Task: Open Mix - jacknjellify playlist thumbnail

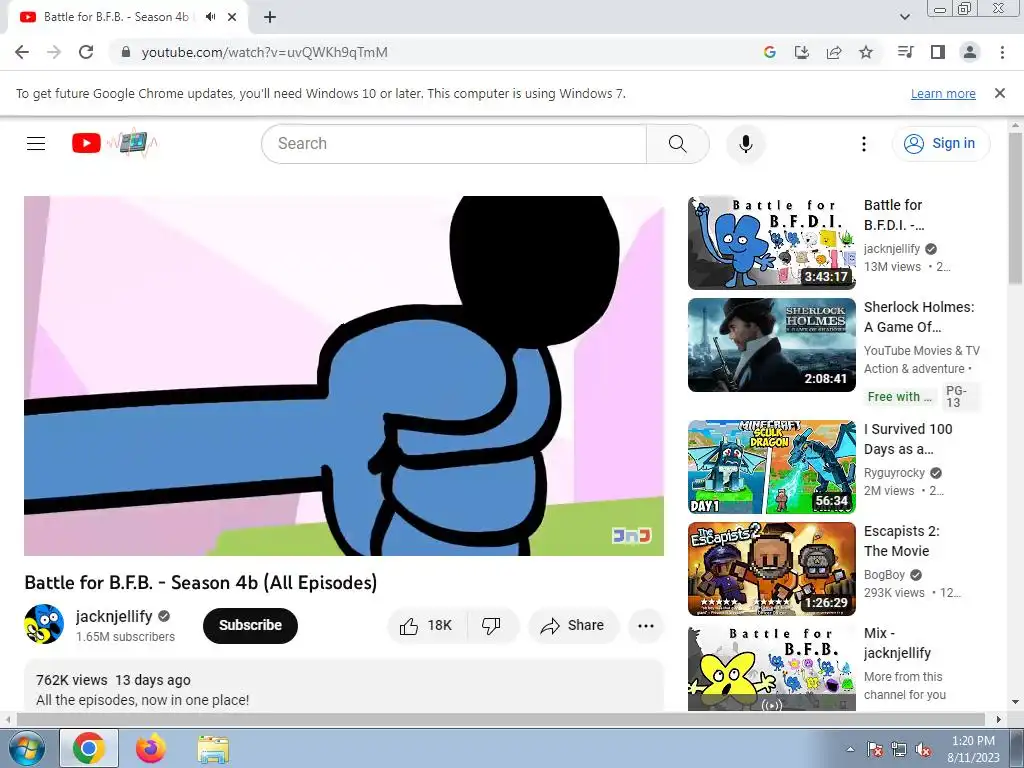Action: [x=772, y=667]
